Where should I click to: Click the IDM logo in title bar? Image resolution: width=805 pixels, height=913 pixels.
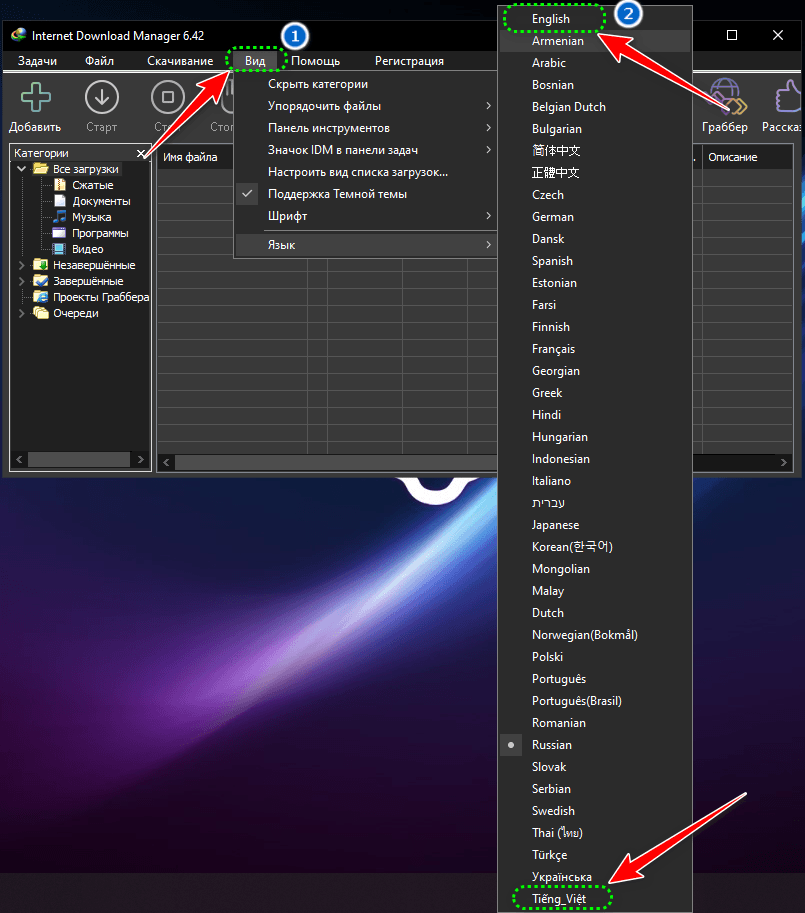[19, 35]
